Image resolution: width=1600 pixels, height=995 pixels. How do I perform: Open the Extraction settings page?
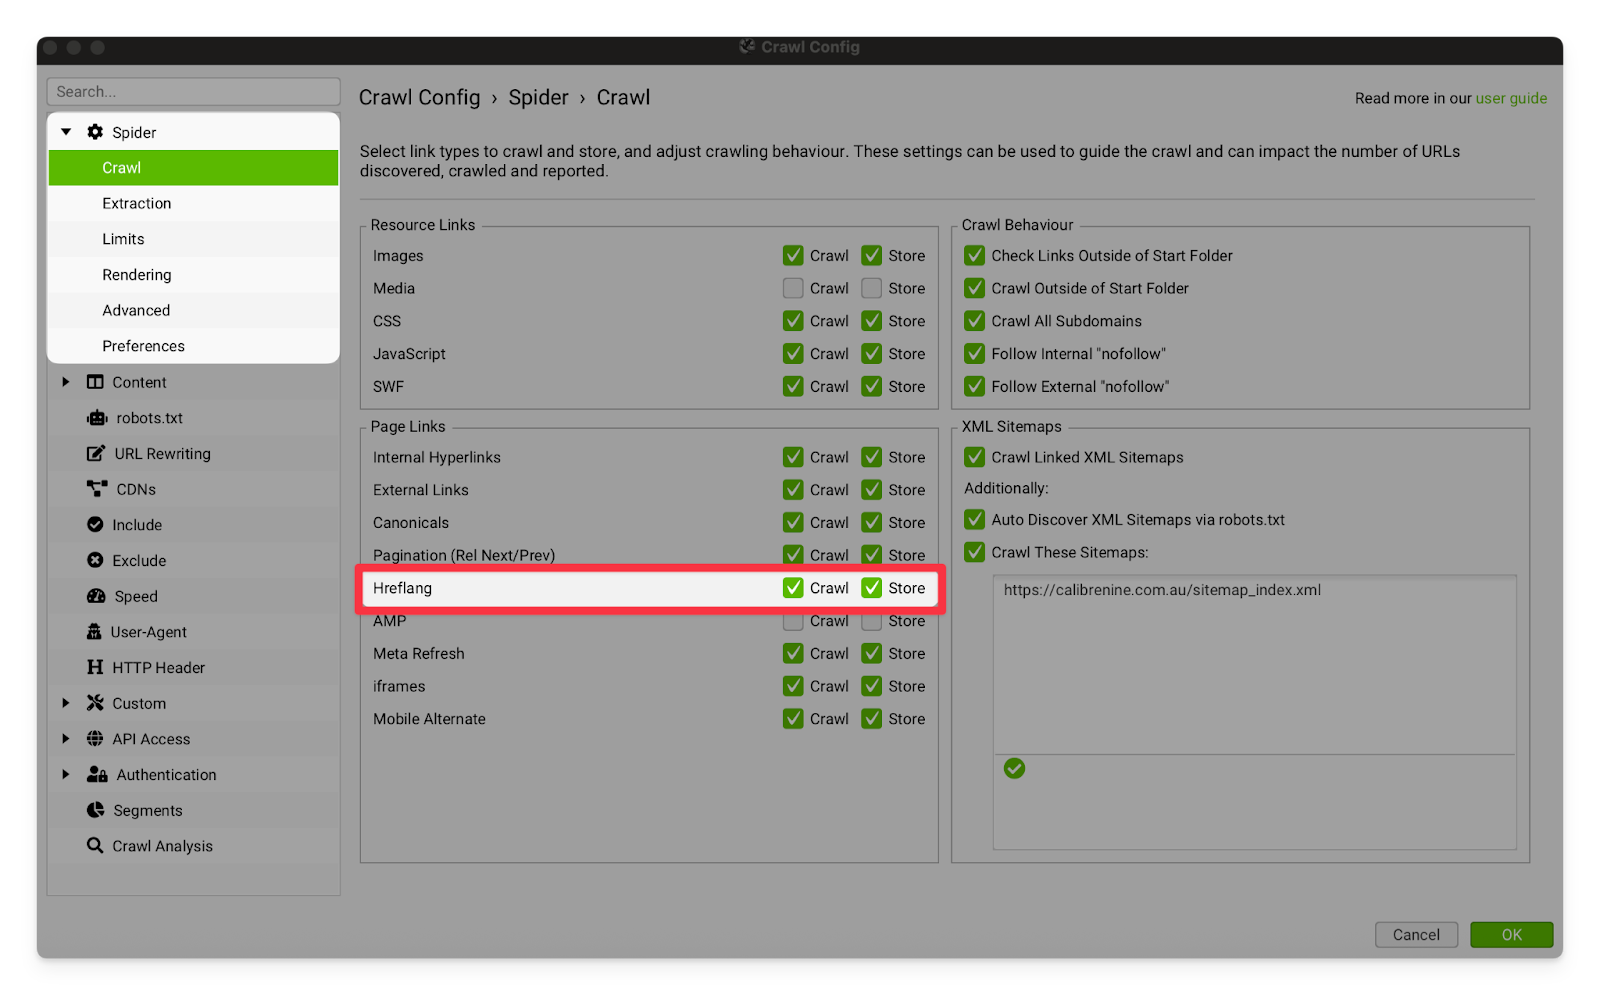[137, 203]
